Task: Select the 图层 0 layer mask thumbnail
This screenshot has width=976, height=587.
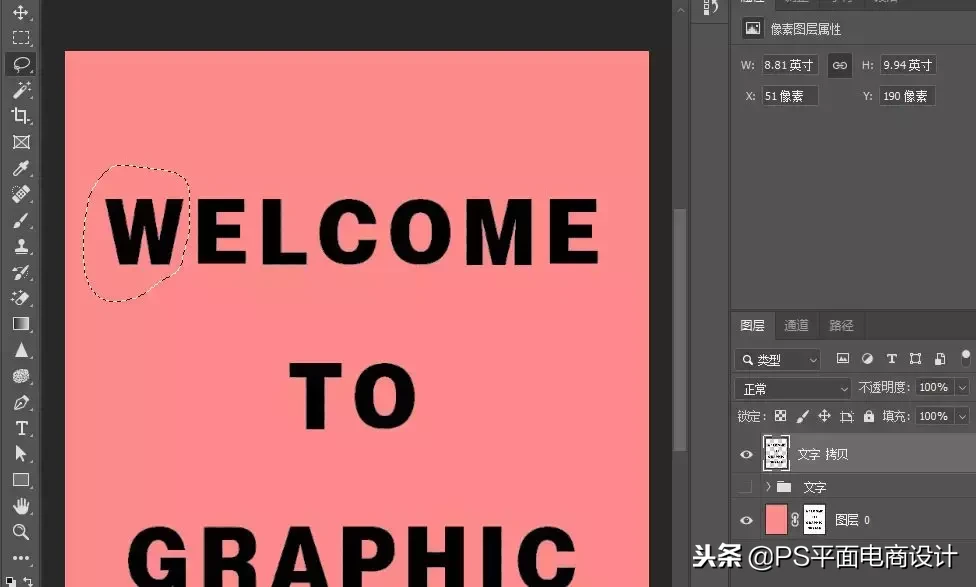Action: (814, 520)
